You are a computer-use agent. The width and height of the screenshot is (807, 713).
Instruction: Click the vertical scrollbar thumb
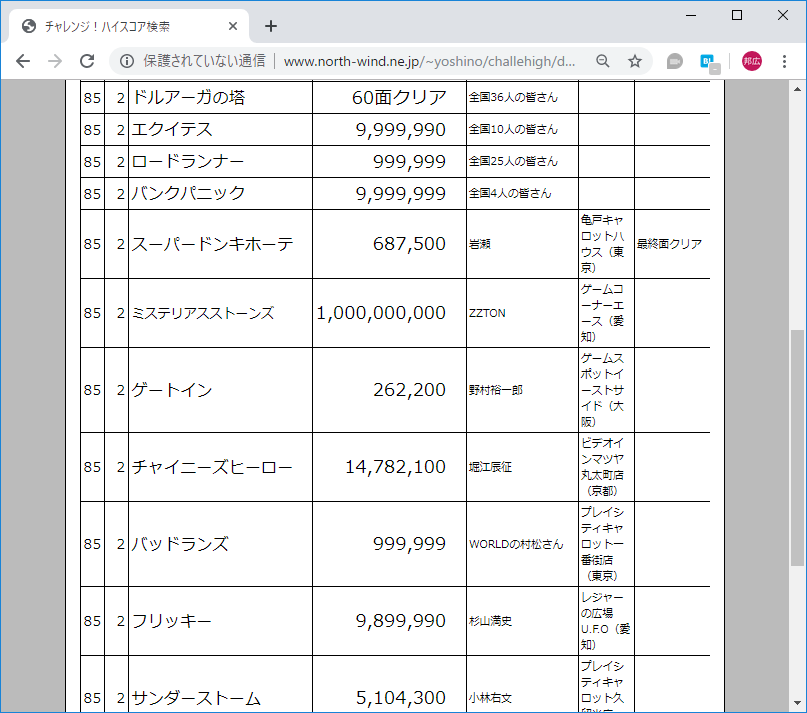click(x=797, y=448)
